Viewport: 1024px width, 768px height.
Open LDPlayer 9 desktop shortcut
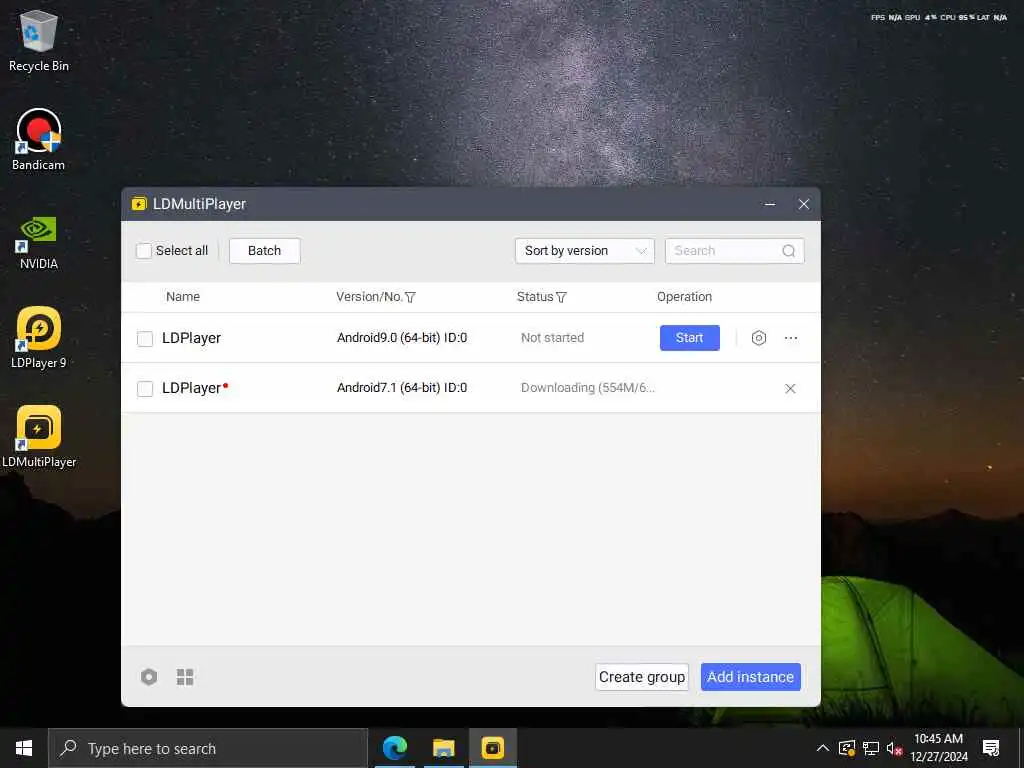[x=39, y=338]
